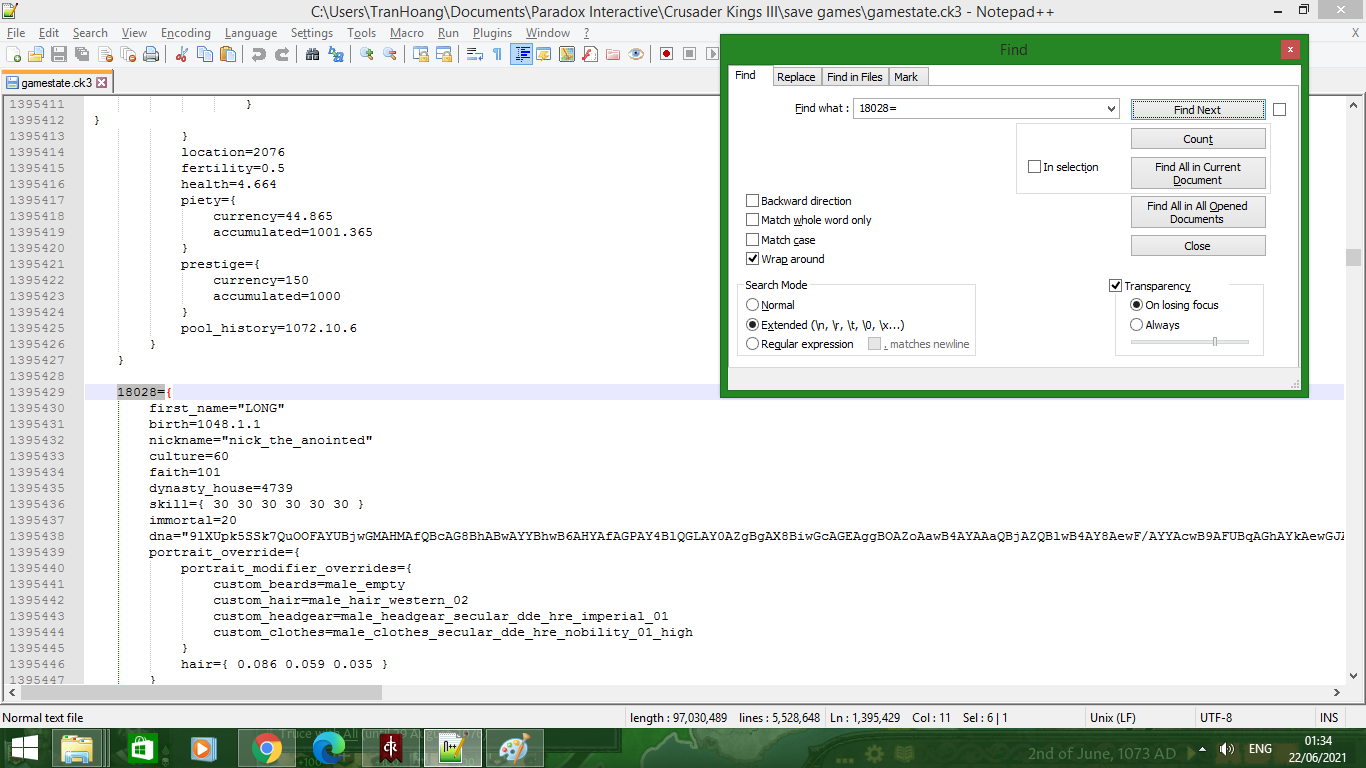Screen dimensions: 1366x768
Task: Disable the Wrap around checkbox
Action: [753, 259]
